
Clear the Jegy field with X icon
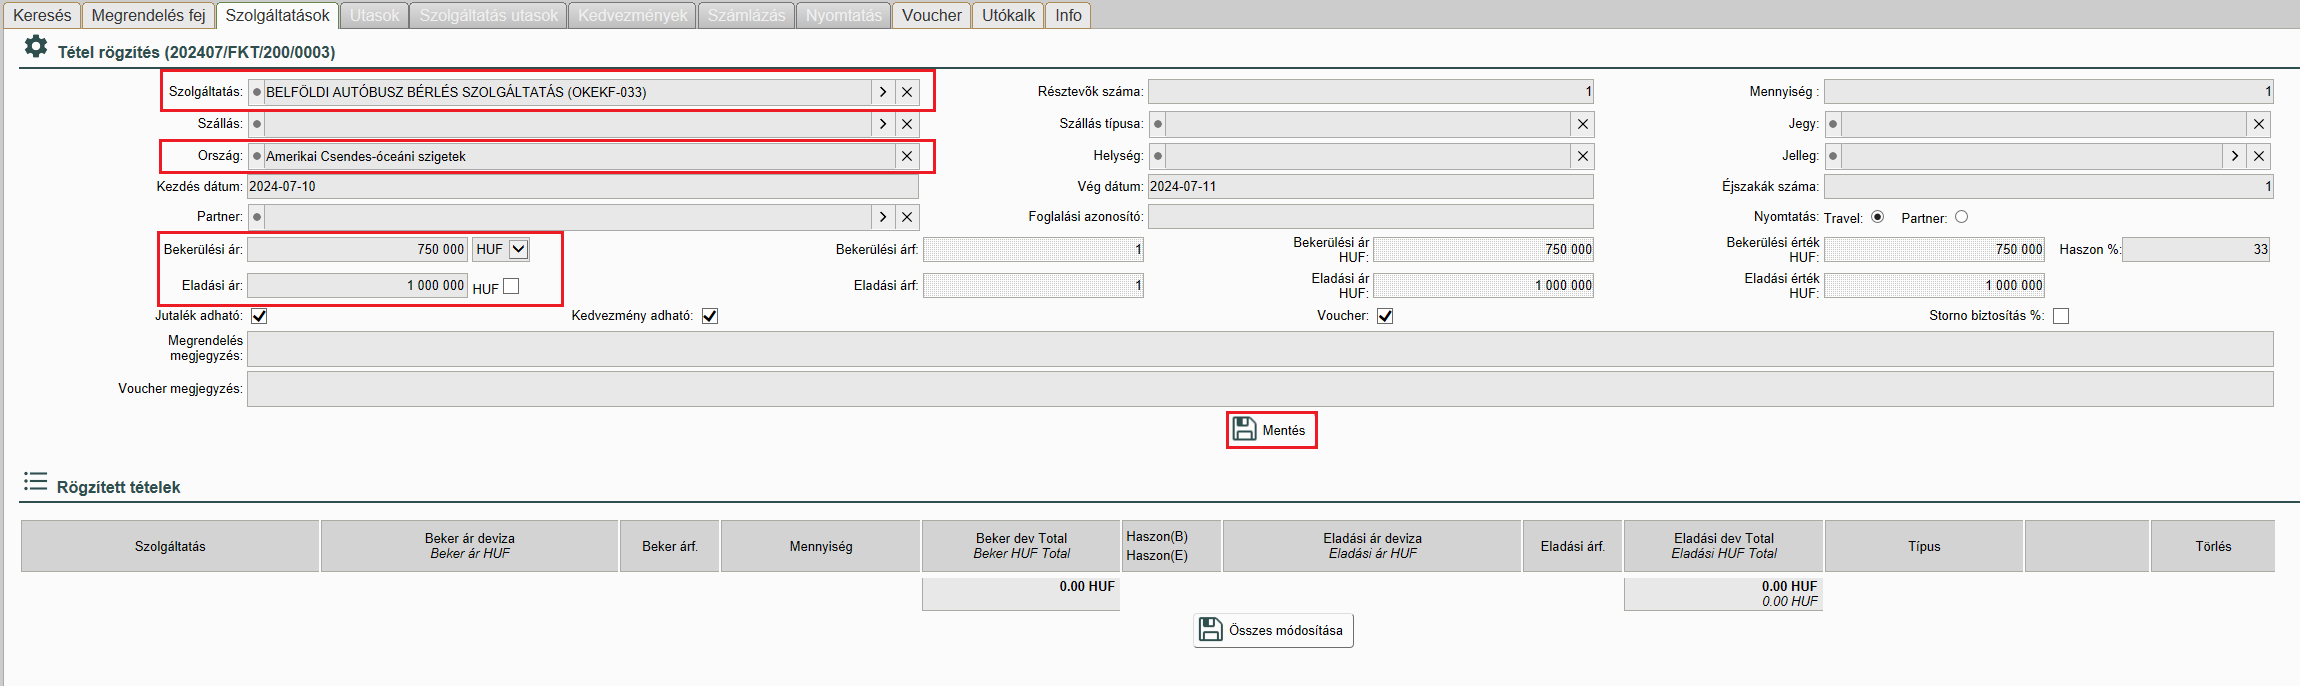coord(2258,124)
